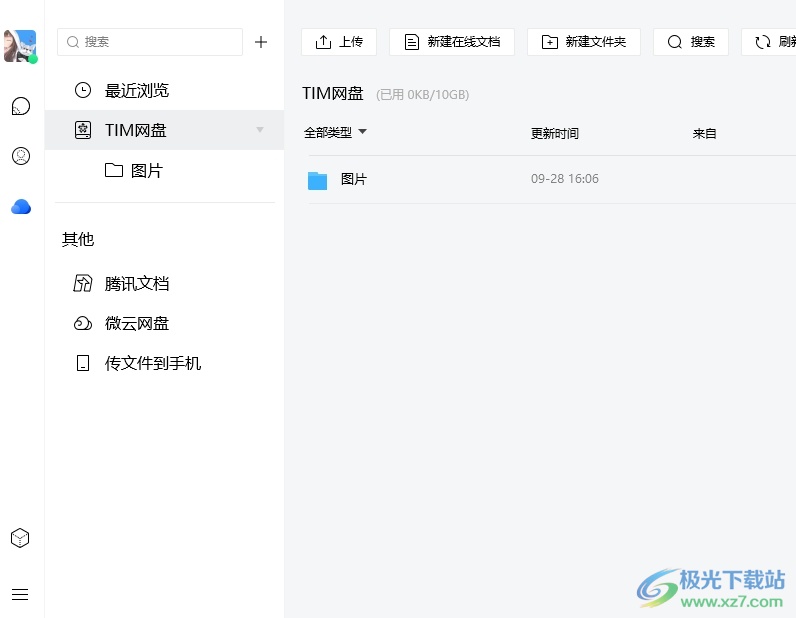Open 微云网盘 from the sidebar
The width and height of the screenshot is (796, 618).
tap(137, 324)
